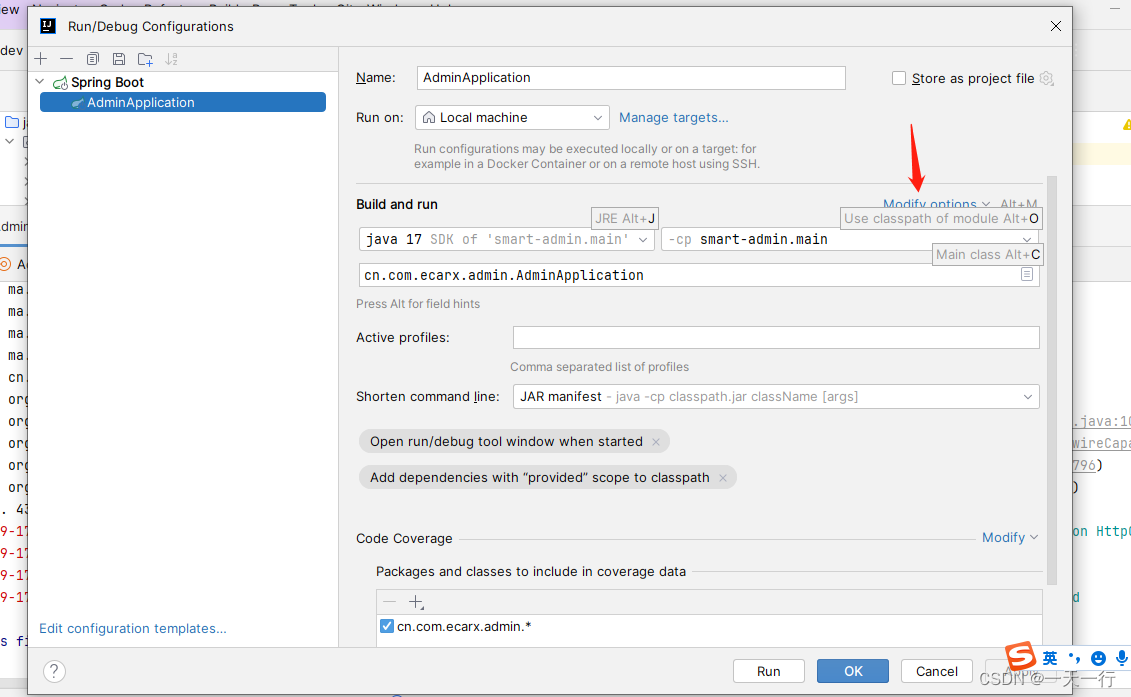Open the Modify options menu
This screenshot has width=1131, height=697.
[936, 204]
